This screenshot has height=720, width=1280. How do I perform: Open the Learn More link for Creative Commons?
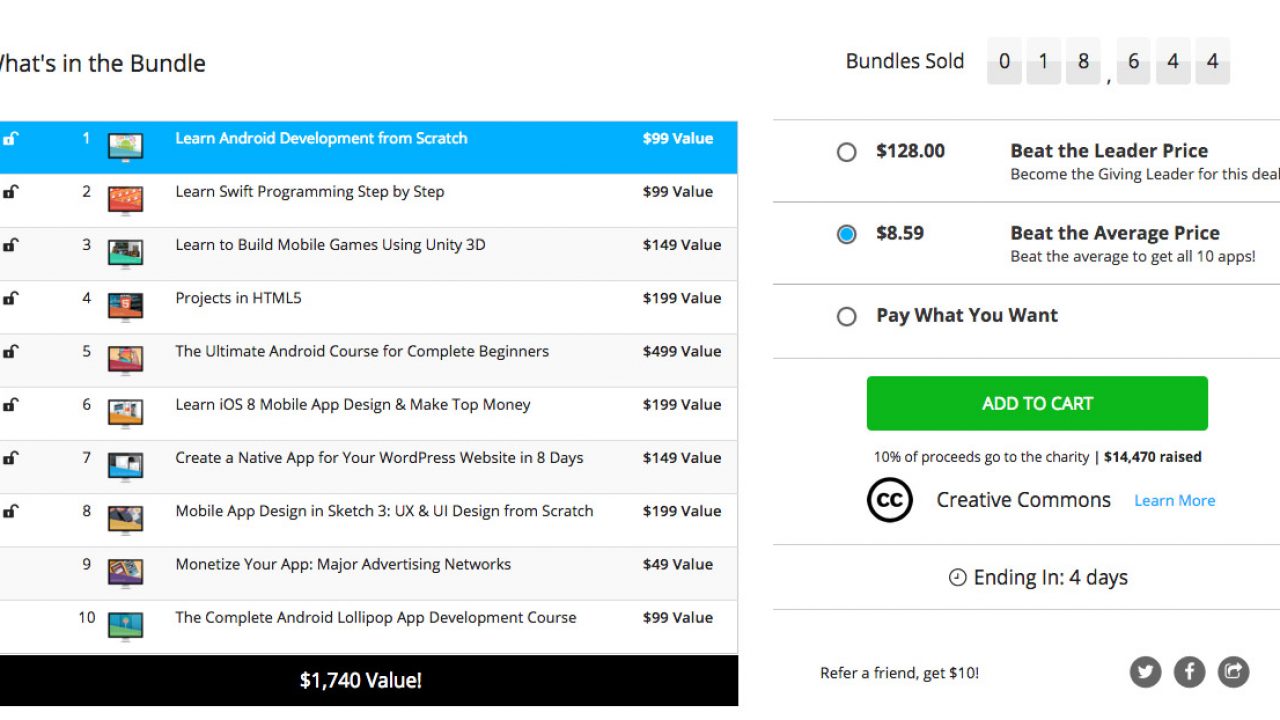1174,501
